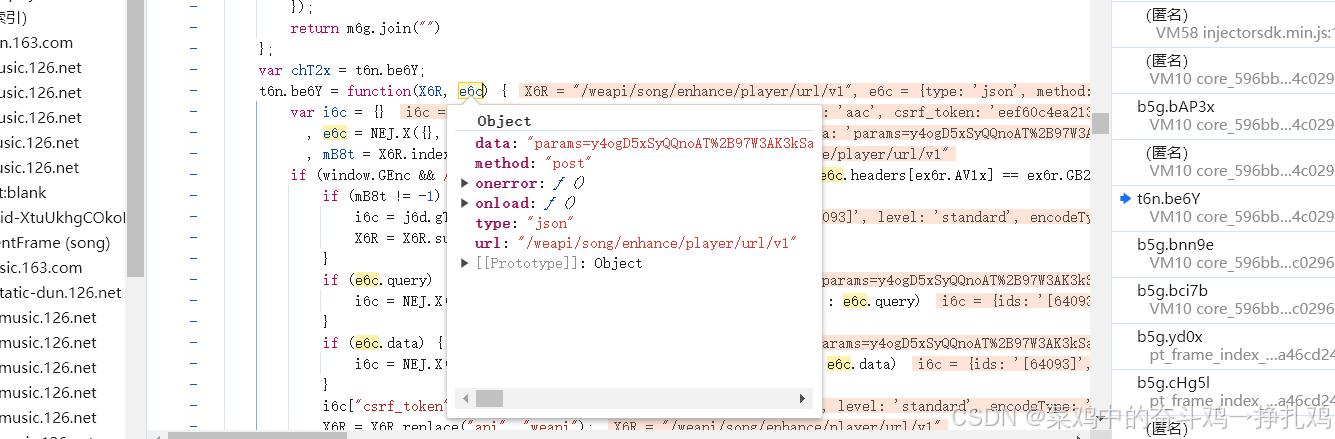The width and height of the screenshot is (1335, 439).
Task: Click the Object header in the tooltip
Action: pos(504,121)
